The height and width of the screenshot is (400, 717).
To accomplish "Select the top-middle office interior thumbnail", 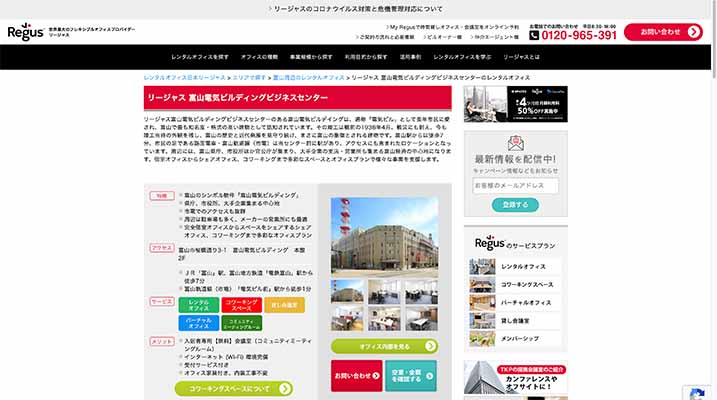I will tap(384, 292).
